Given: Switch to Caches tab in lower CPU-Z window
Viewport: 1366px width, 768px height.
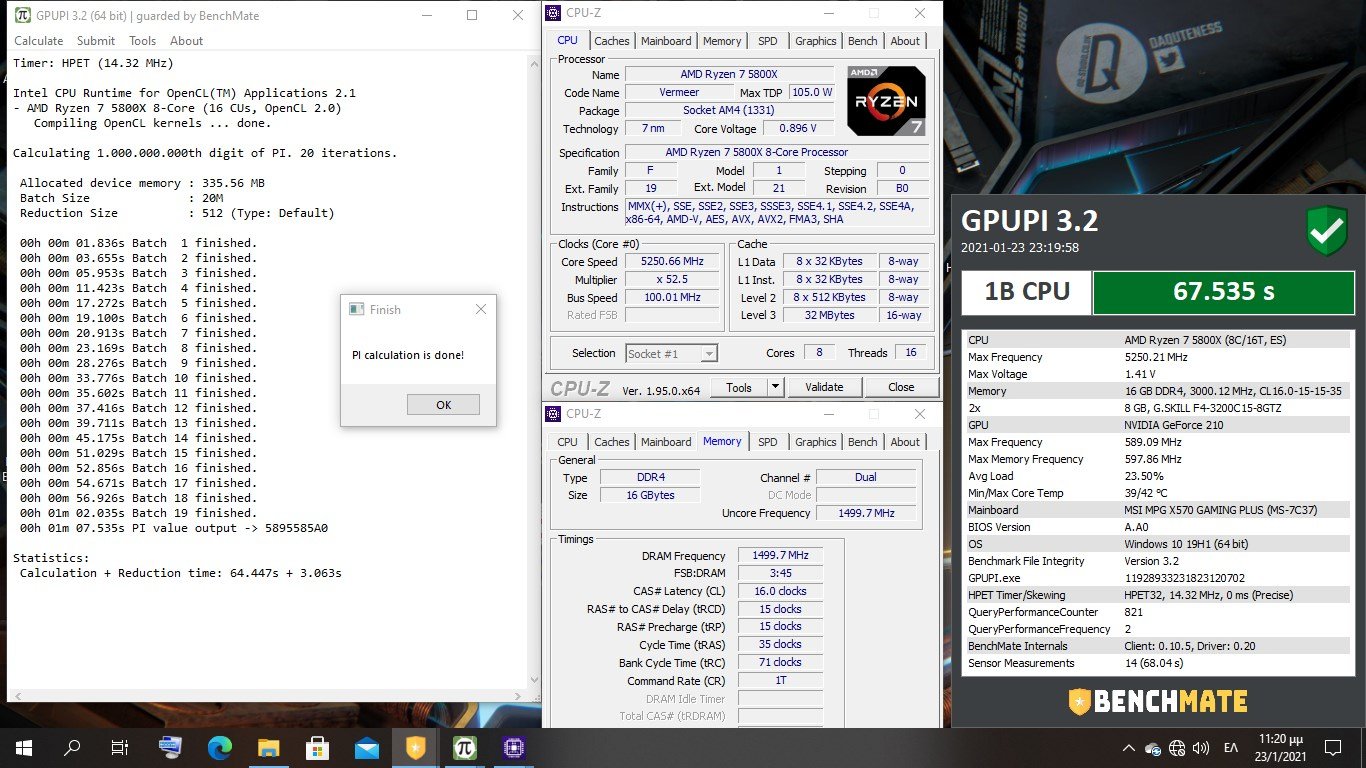Looking at the screenshot, I should [x=612, y=442].
